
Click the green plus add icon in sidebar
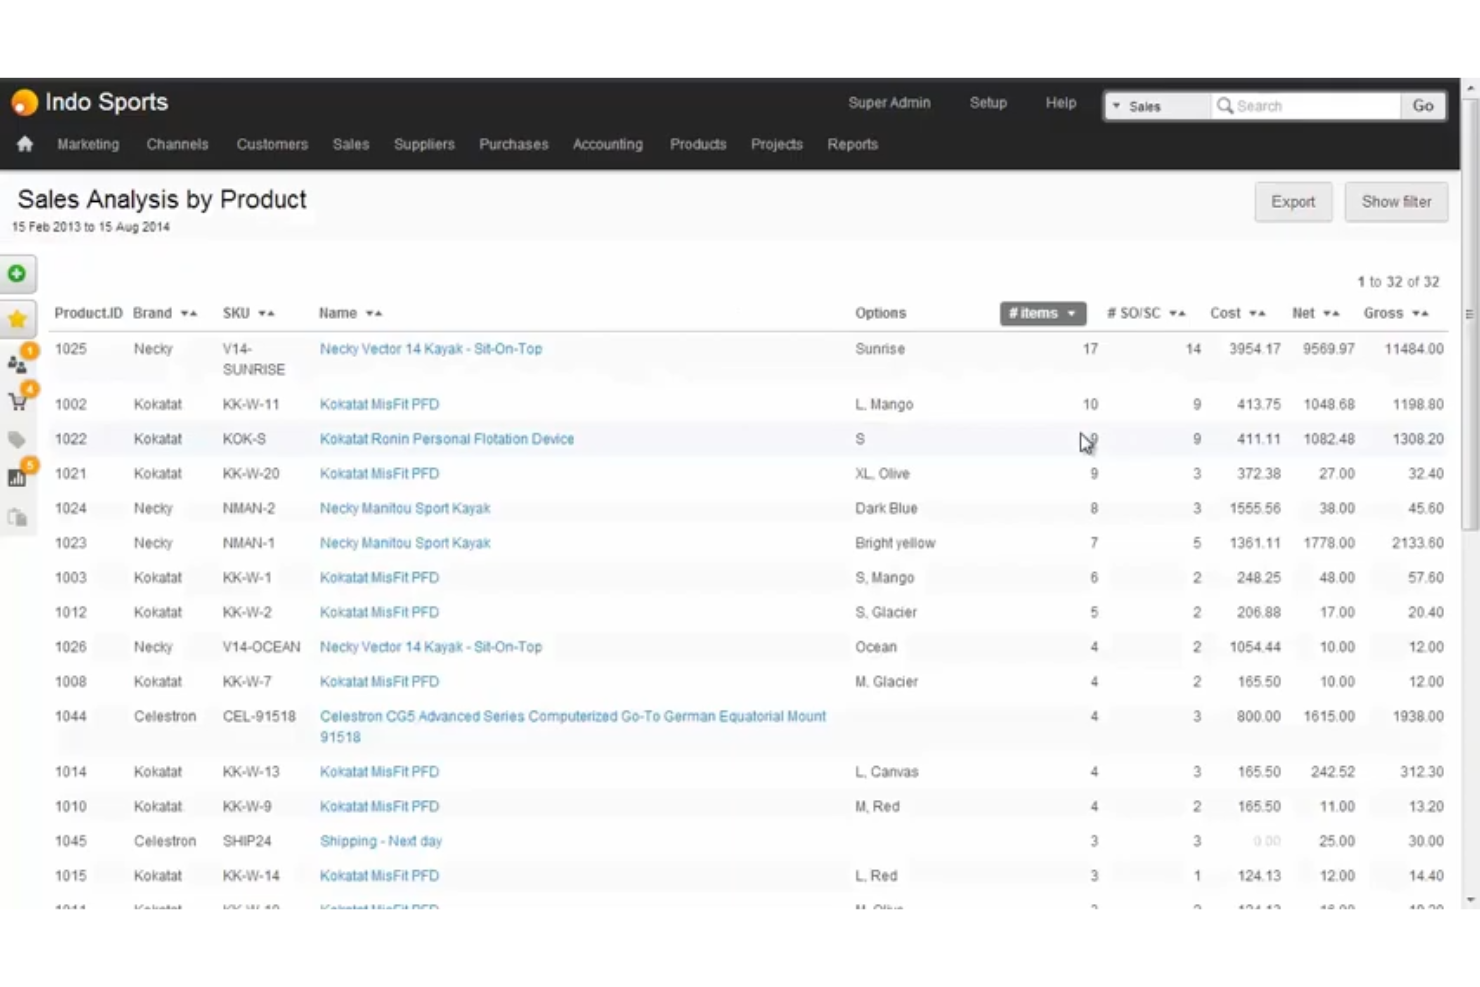coord(17,273)
